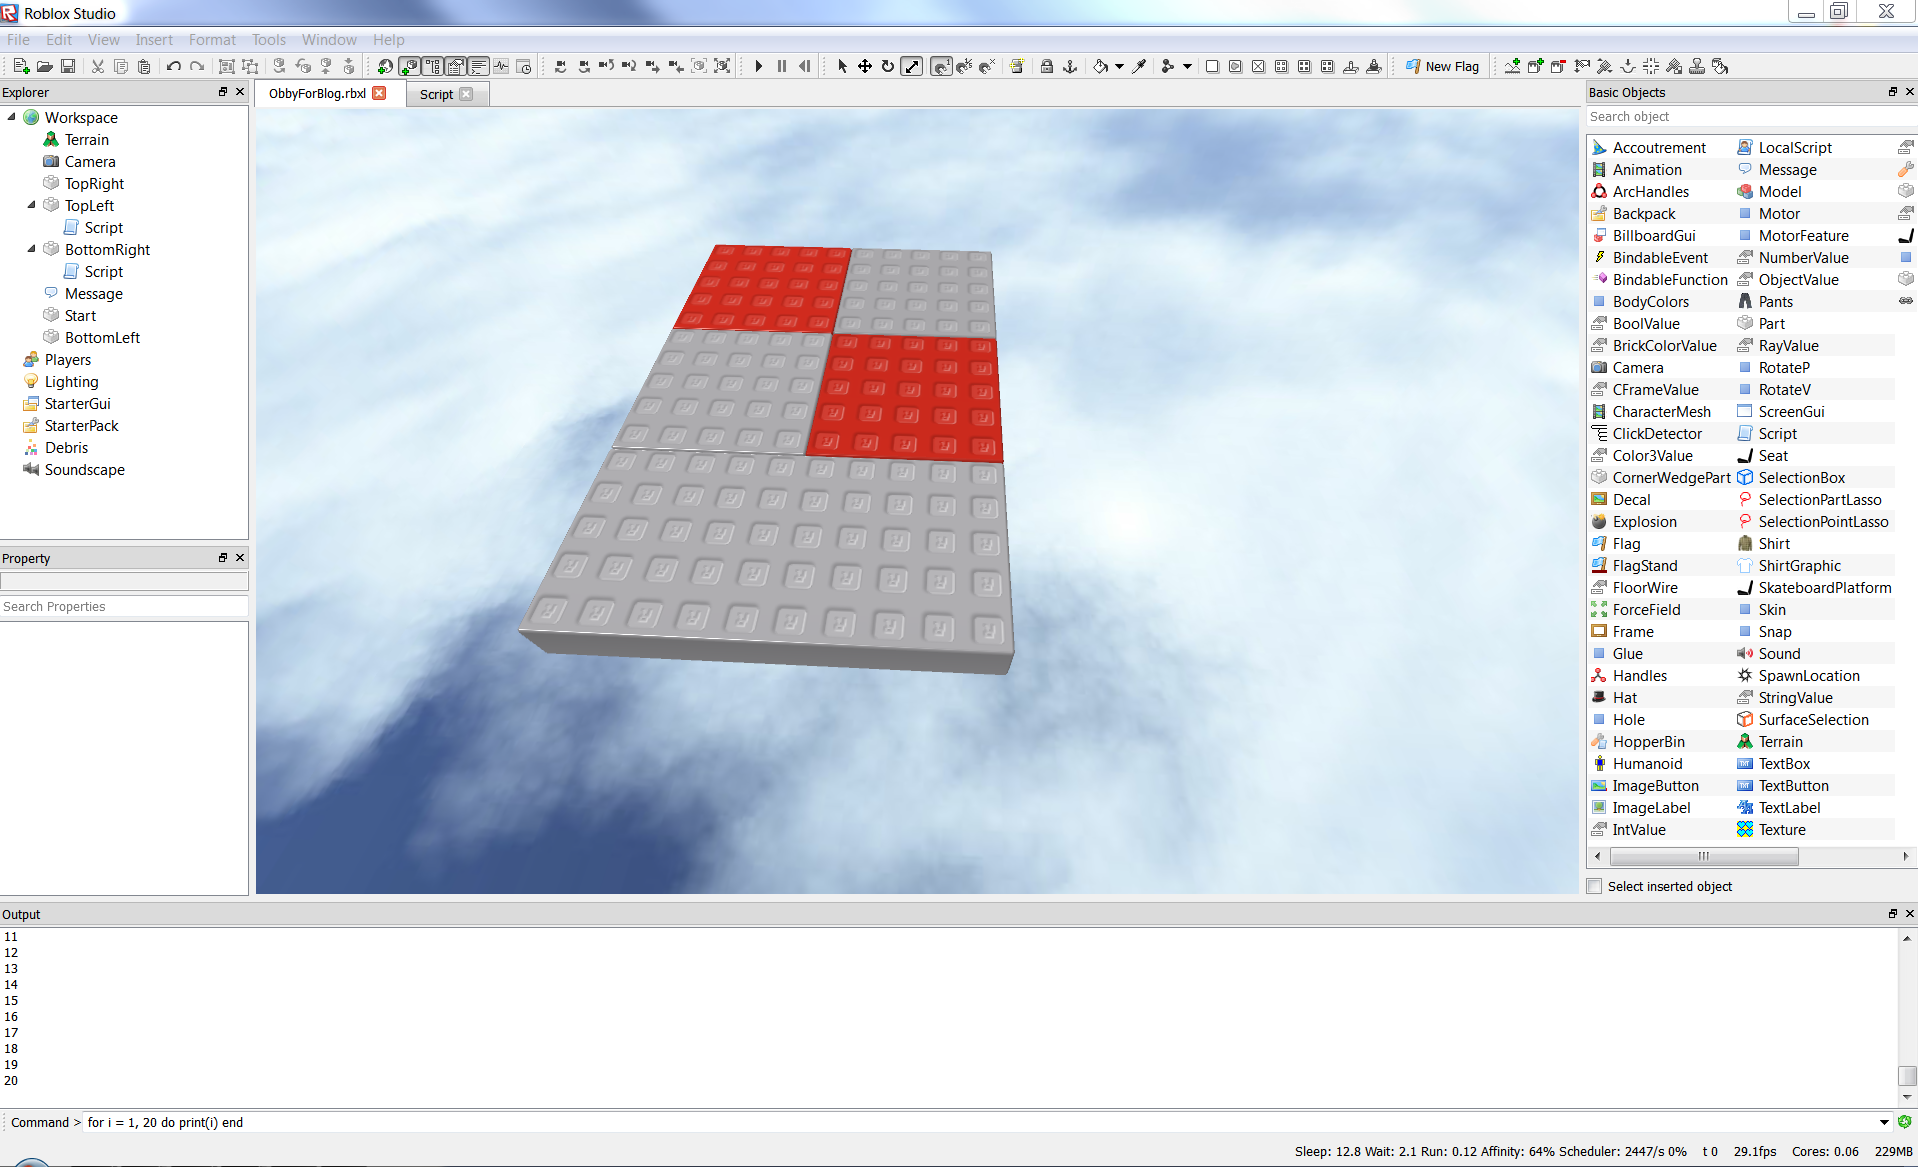Click the Paste clipboard icon
This screenshot has width=1918, height=1167.
tap(143, 66)
